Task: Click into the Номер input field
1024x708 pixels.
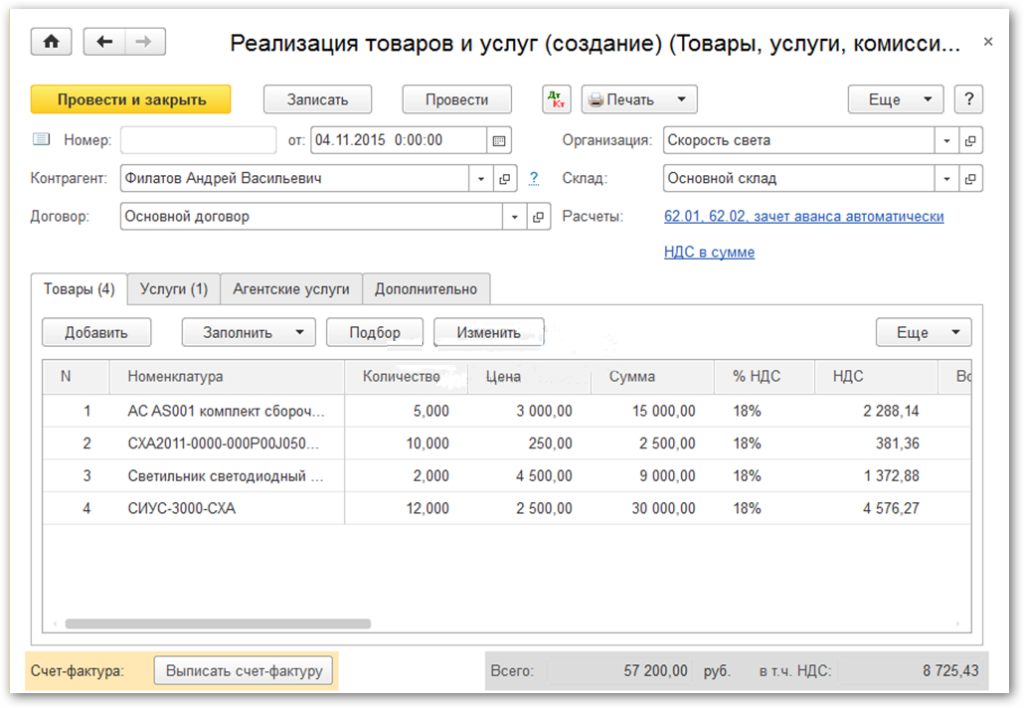Action: (198, 140)
